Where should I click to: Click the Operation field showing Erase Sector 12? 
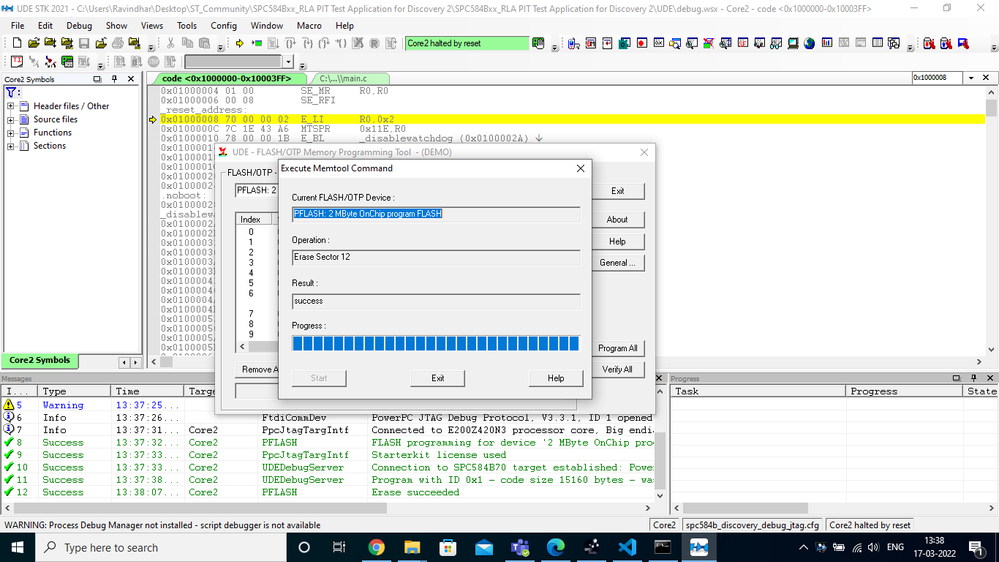tap(436, 257)
